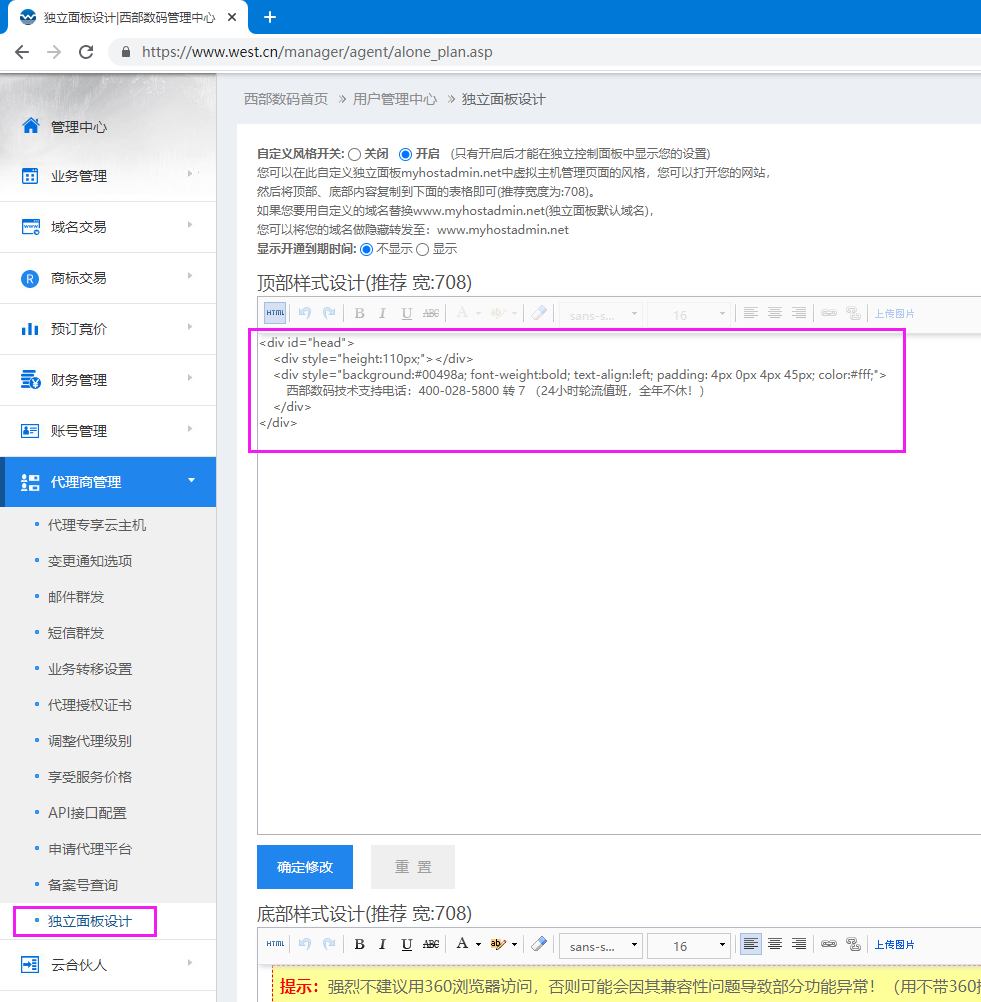The width and height of the screenshot is (981, 1002).
Task: Center-align text in the 底部样式设计 toolbar
Action: pos(775,944)
